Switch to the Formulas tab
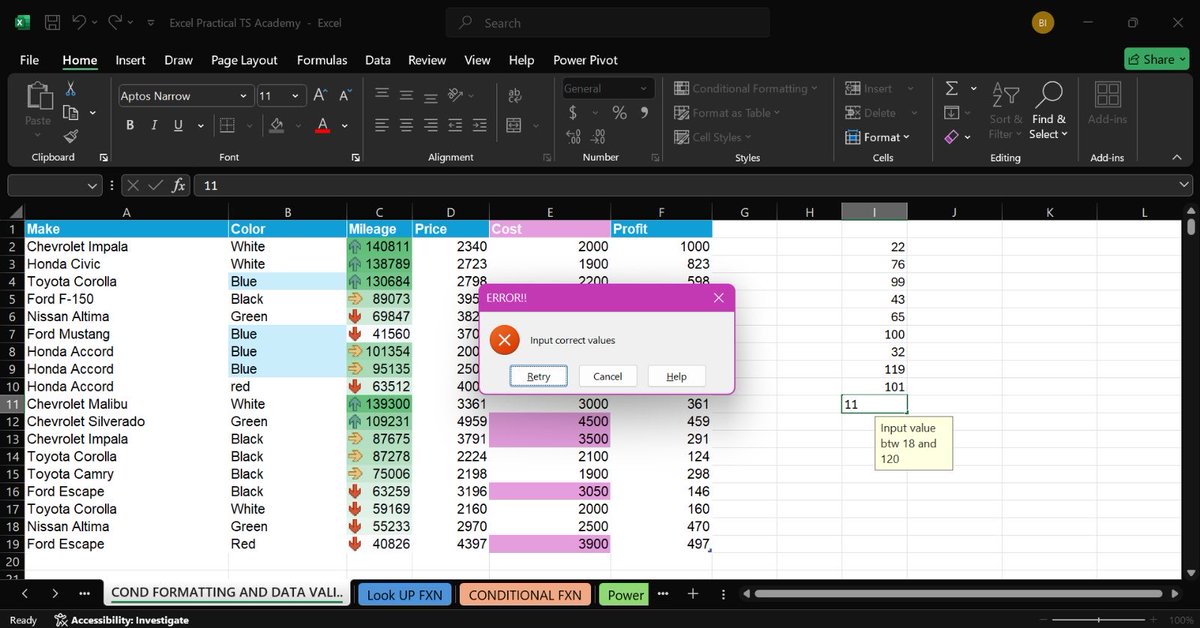 tap(322, 60)
